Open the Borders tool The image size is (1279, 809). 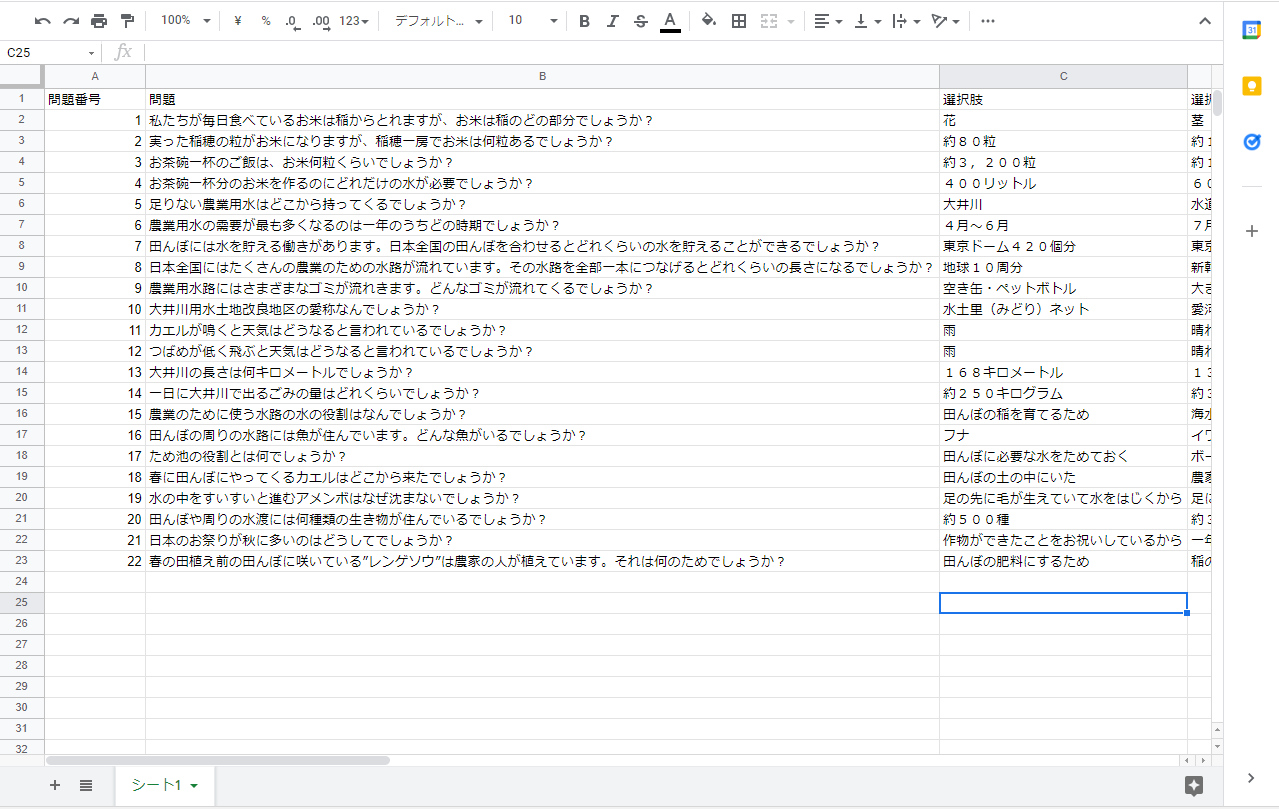tap(738, 20)
